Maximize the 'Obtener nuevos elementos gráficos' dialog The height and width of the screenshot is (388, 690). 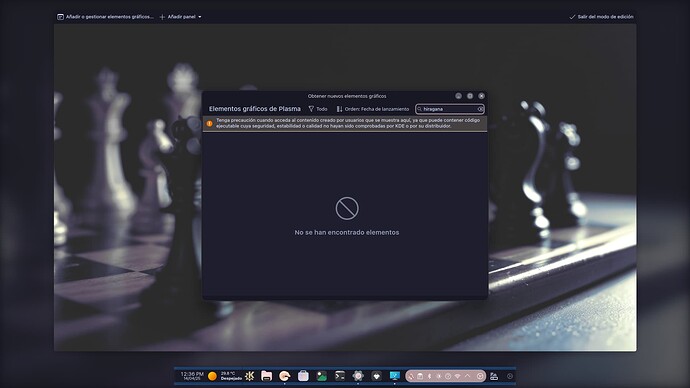[470, 96]
